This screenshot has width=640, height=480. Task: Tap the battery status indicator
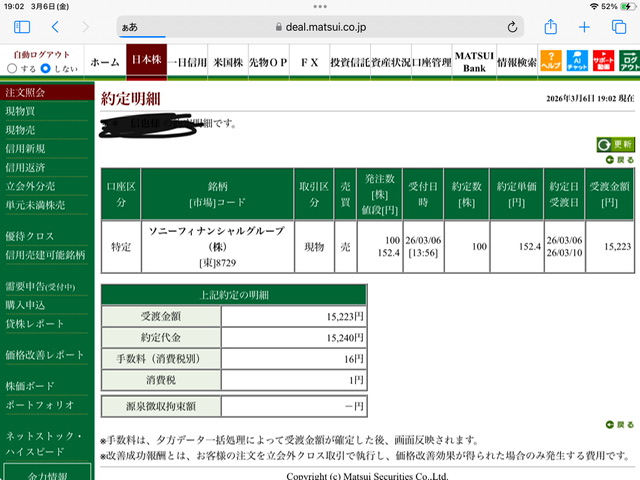coord(628,6)
